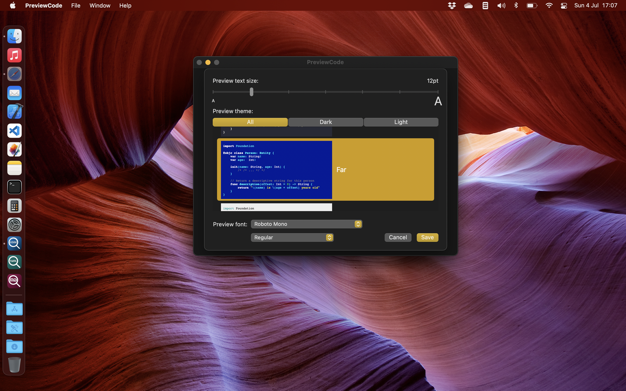Open the Help menu
Viewport: 626px width, 391px height.
125,6
